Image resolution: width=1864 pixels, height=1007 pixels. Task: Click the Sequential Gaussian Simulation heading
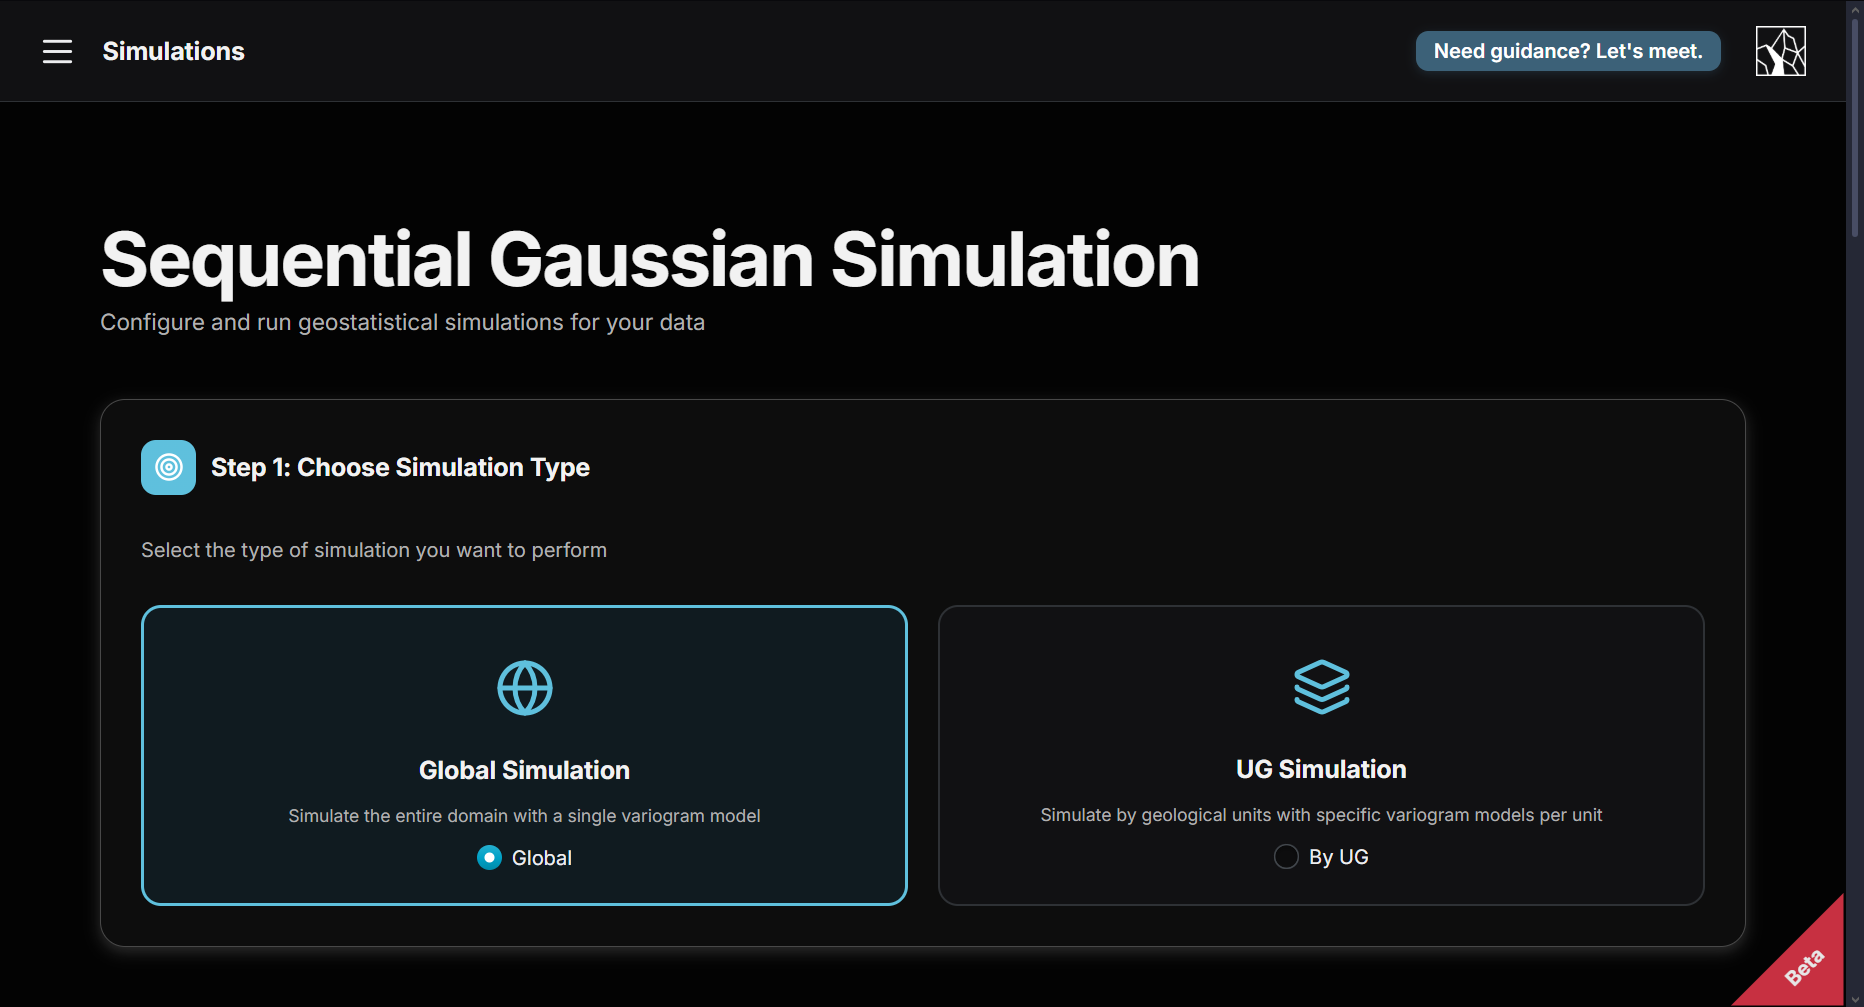click(x=650, y=260)
